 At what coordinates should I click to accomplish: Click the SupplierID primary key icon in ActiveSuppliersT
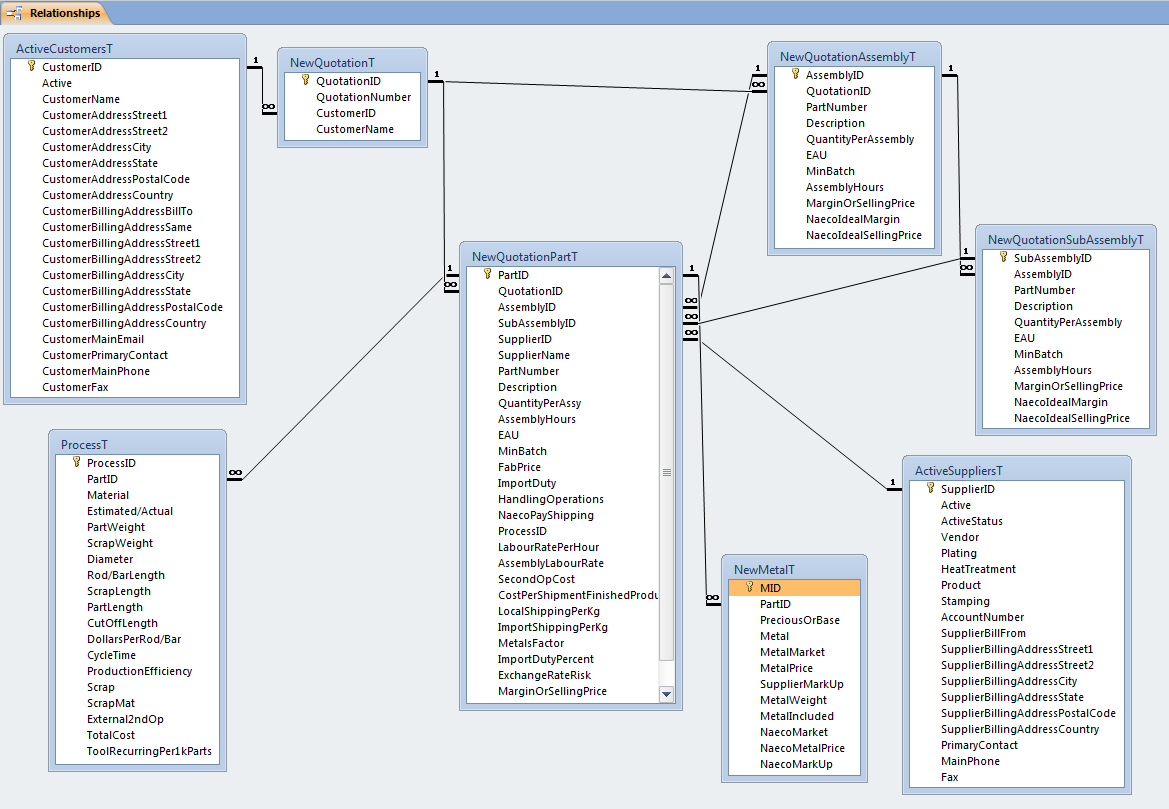(930, 488)
